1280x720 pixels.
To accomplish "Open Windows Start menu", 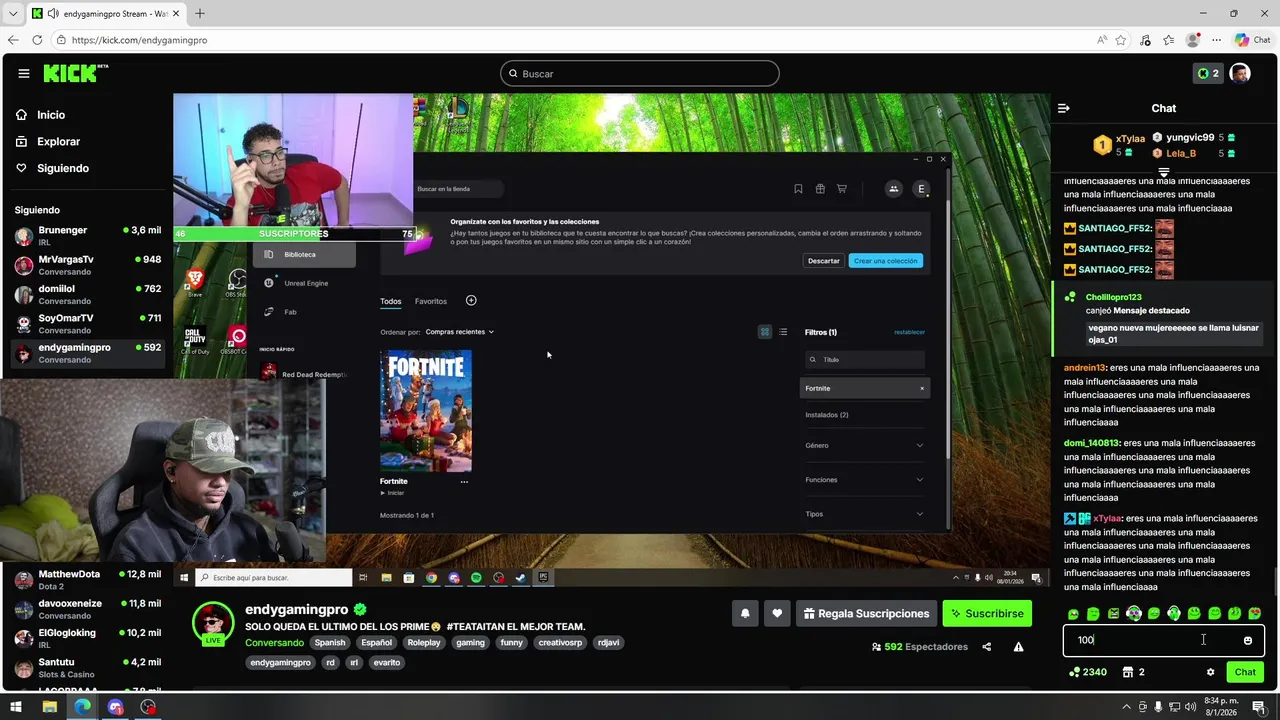I will (x=16, y=707).
